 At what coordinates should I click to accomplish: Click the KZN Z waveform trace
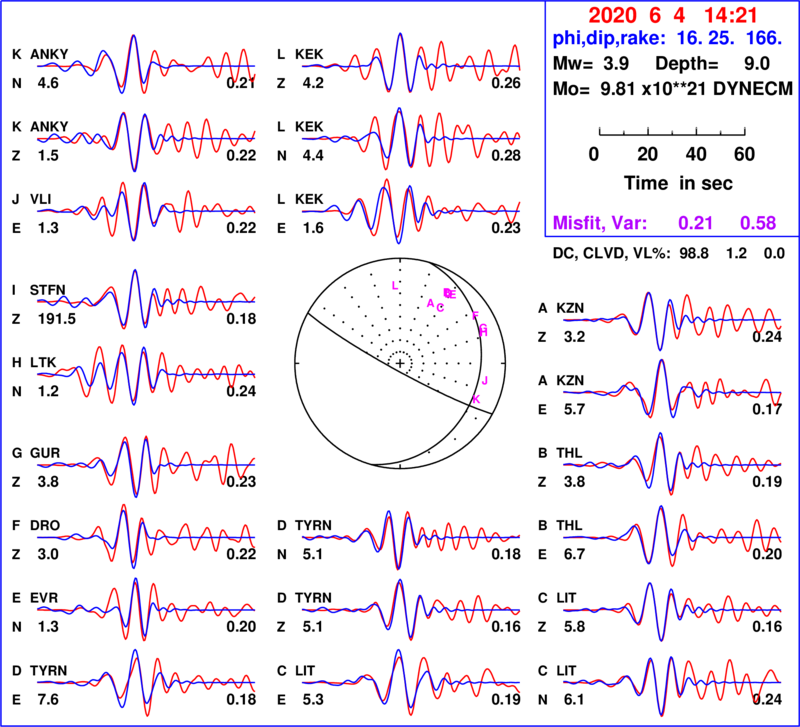click(x=672, y=321)
